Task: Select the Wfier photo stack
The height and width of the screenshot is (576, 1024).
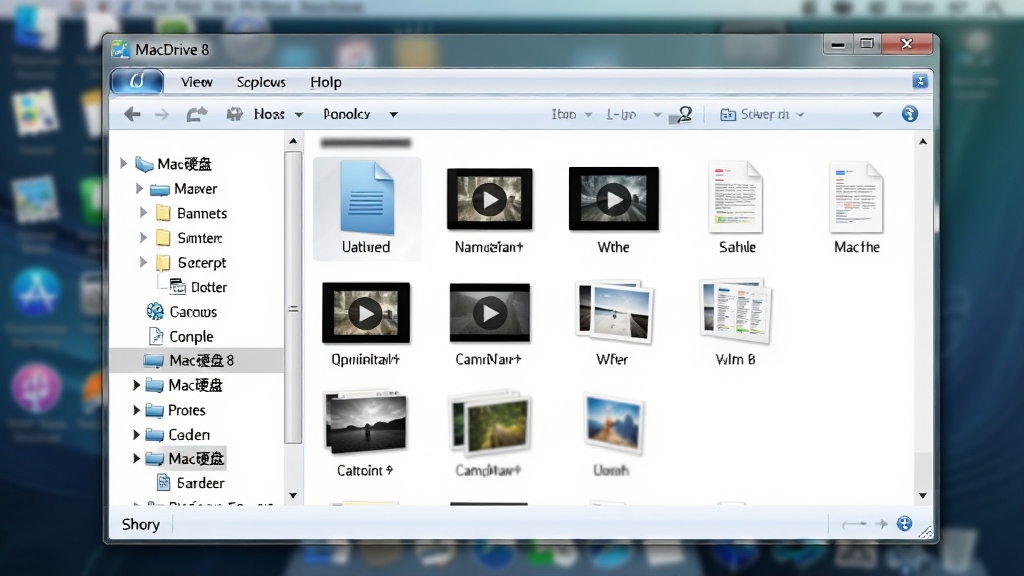Action: (613, 323)
